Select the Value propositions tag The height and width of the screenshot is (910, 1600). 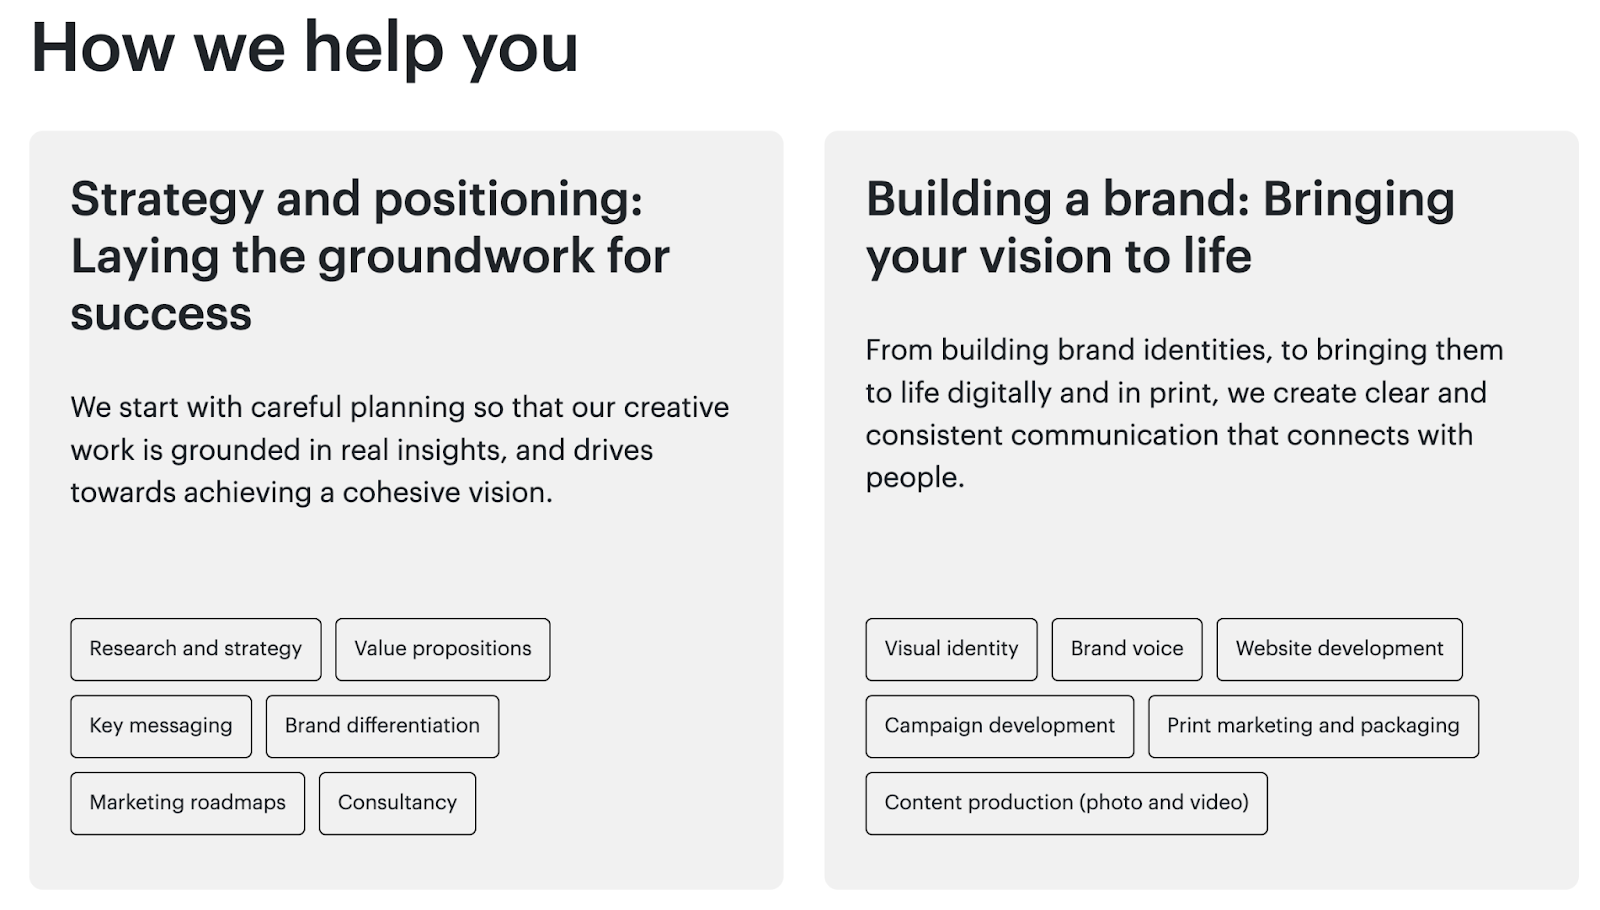[442, 649]
